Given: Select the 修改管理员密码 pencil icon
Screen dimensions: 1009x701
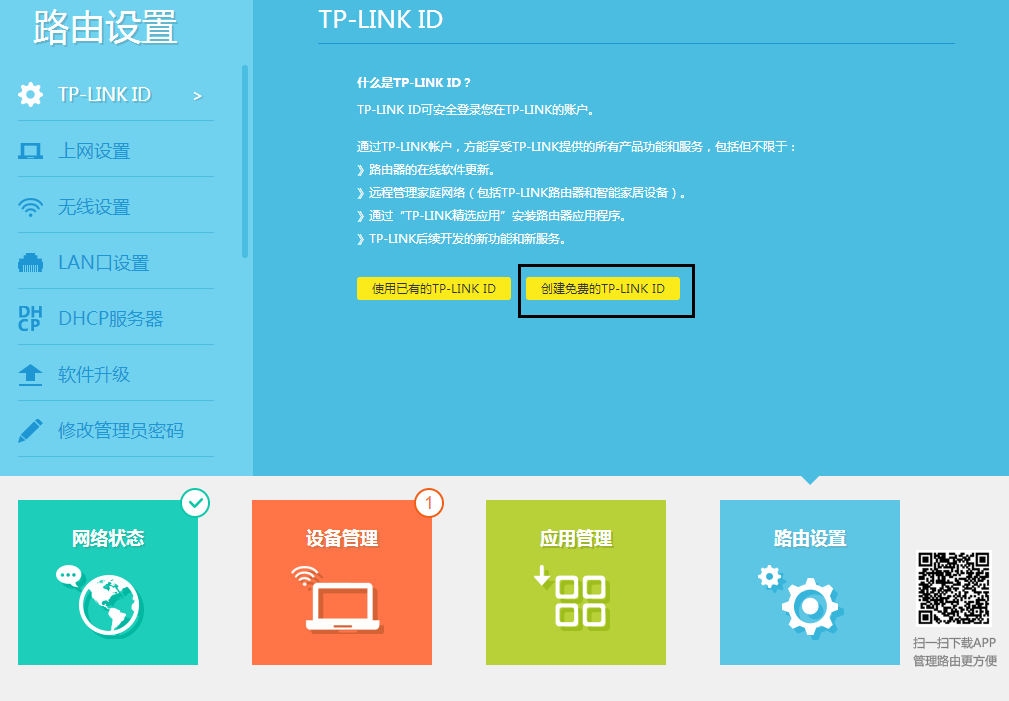Looking at the screenshot, I should coord(31,429).
